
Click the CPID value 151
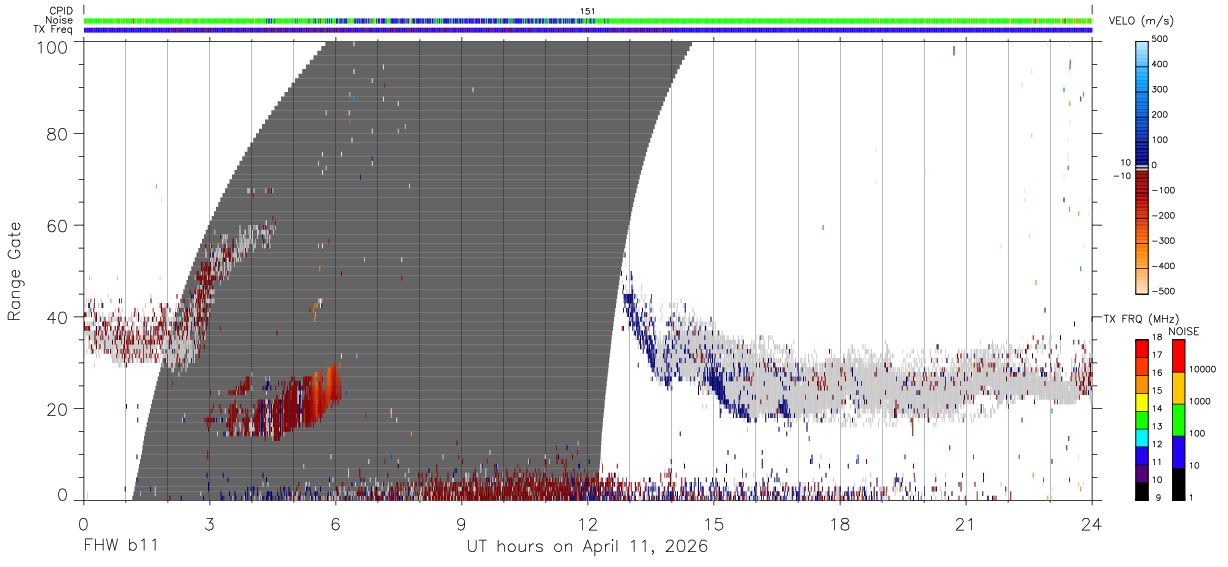coord(588,11)
